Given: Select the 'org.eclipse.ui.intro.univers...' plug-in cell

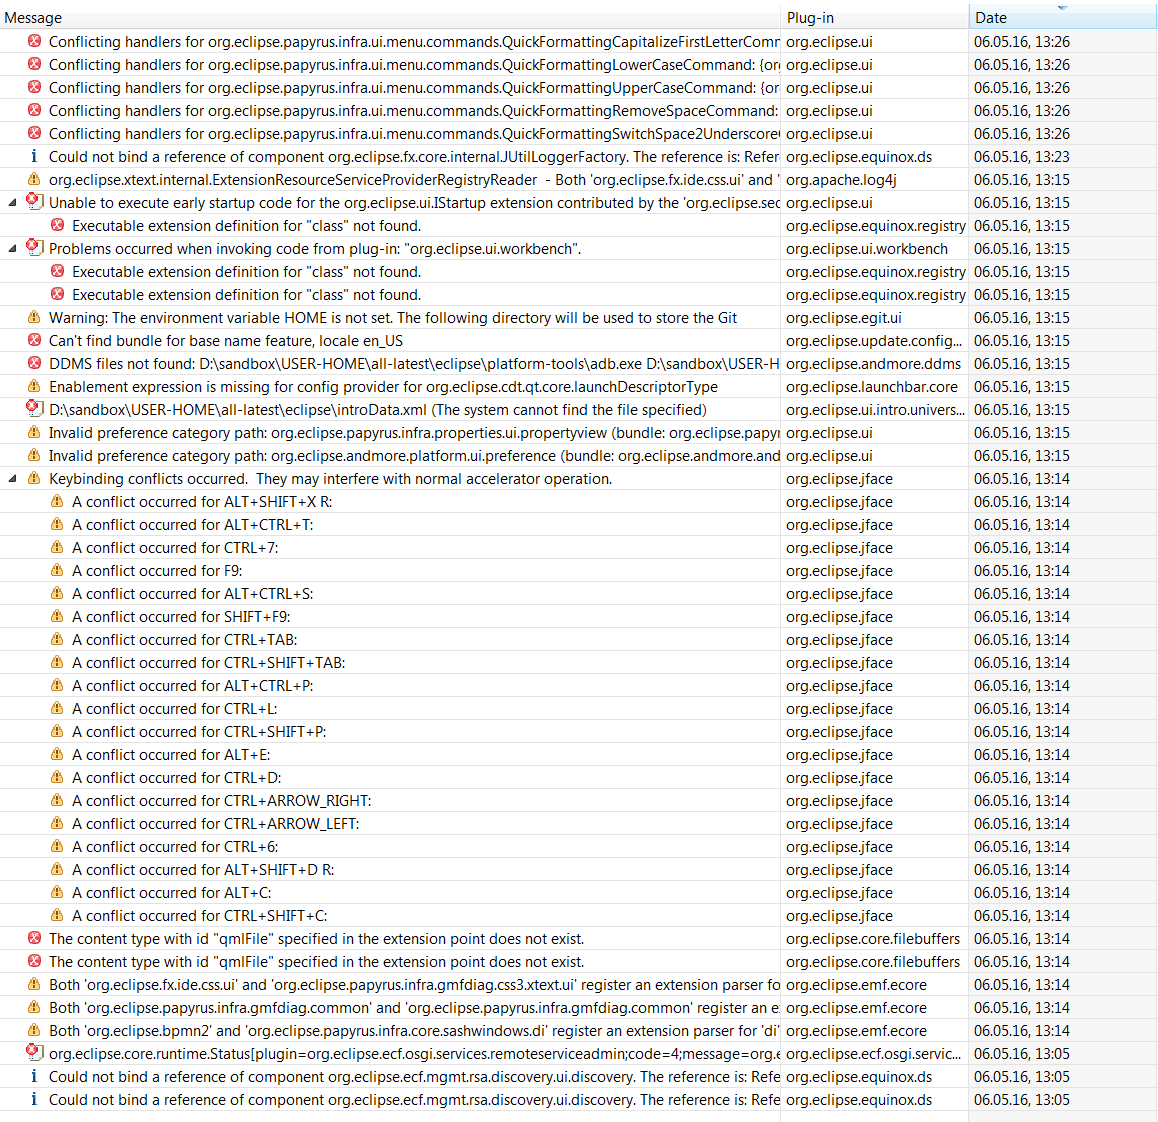Looking at the screenshot, I should point(874,410).
